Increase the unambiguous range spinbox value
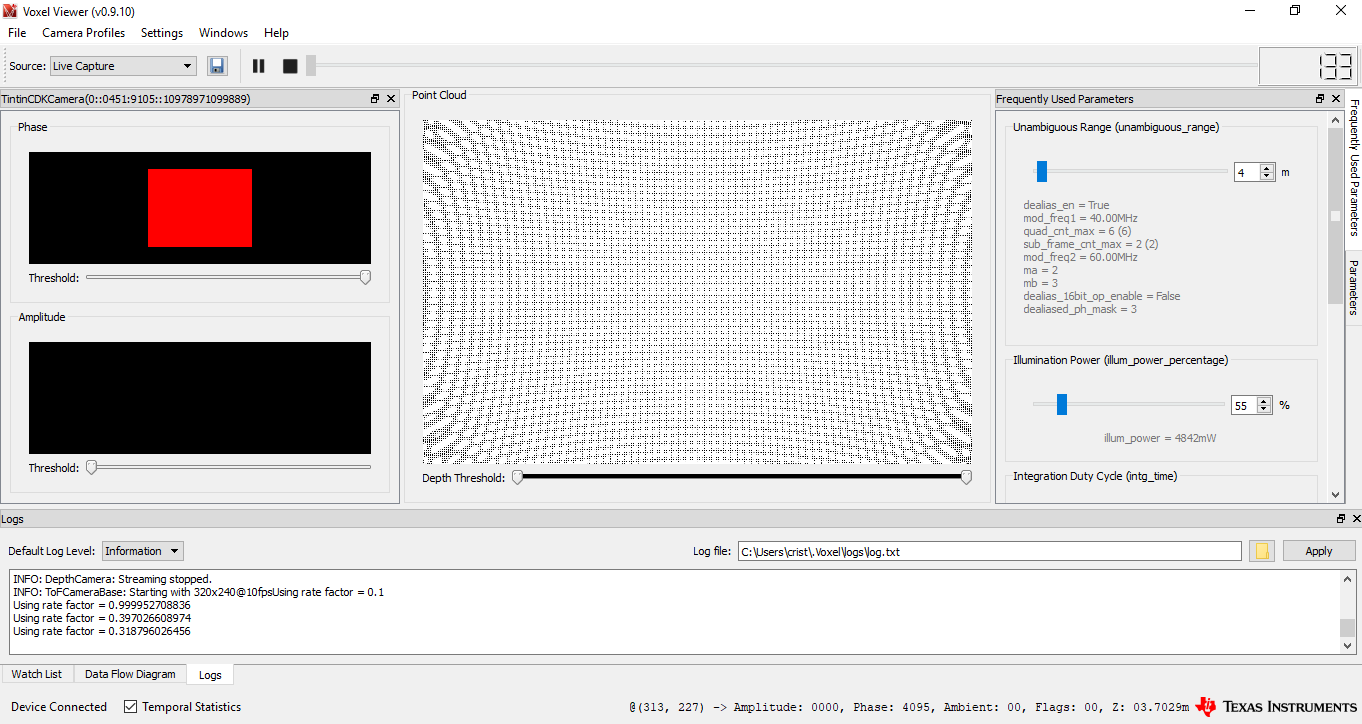The image size is (1362, 724). pos(1267,168)
